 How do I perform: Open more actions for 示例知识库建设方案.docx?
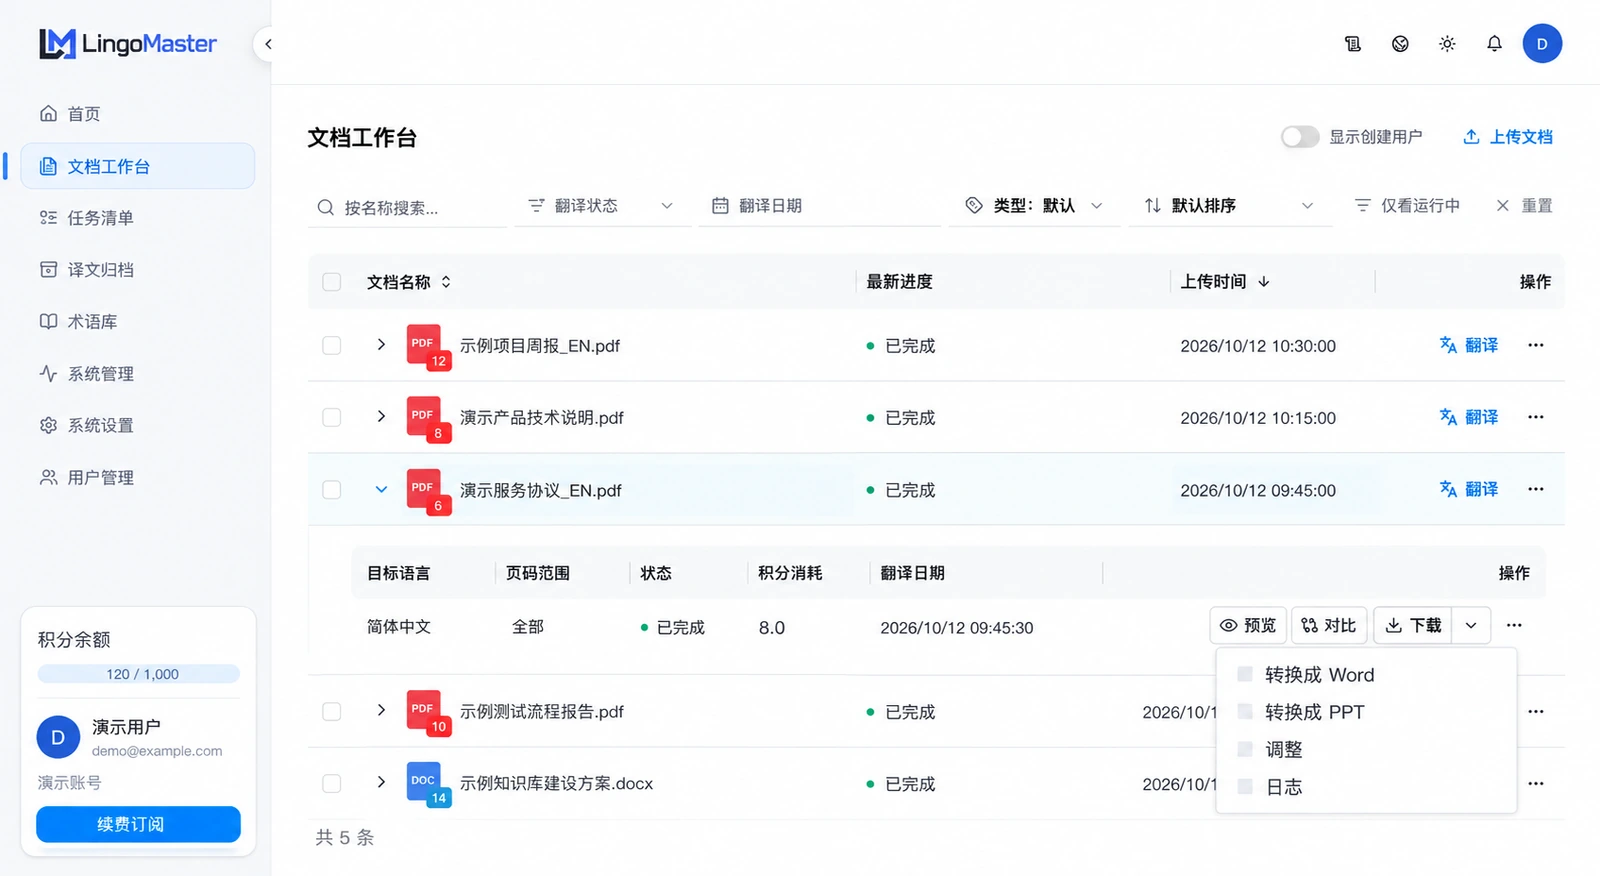coord(1536,783)
